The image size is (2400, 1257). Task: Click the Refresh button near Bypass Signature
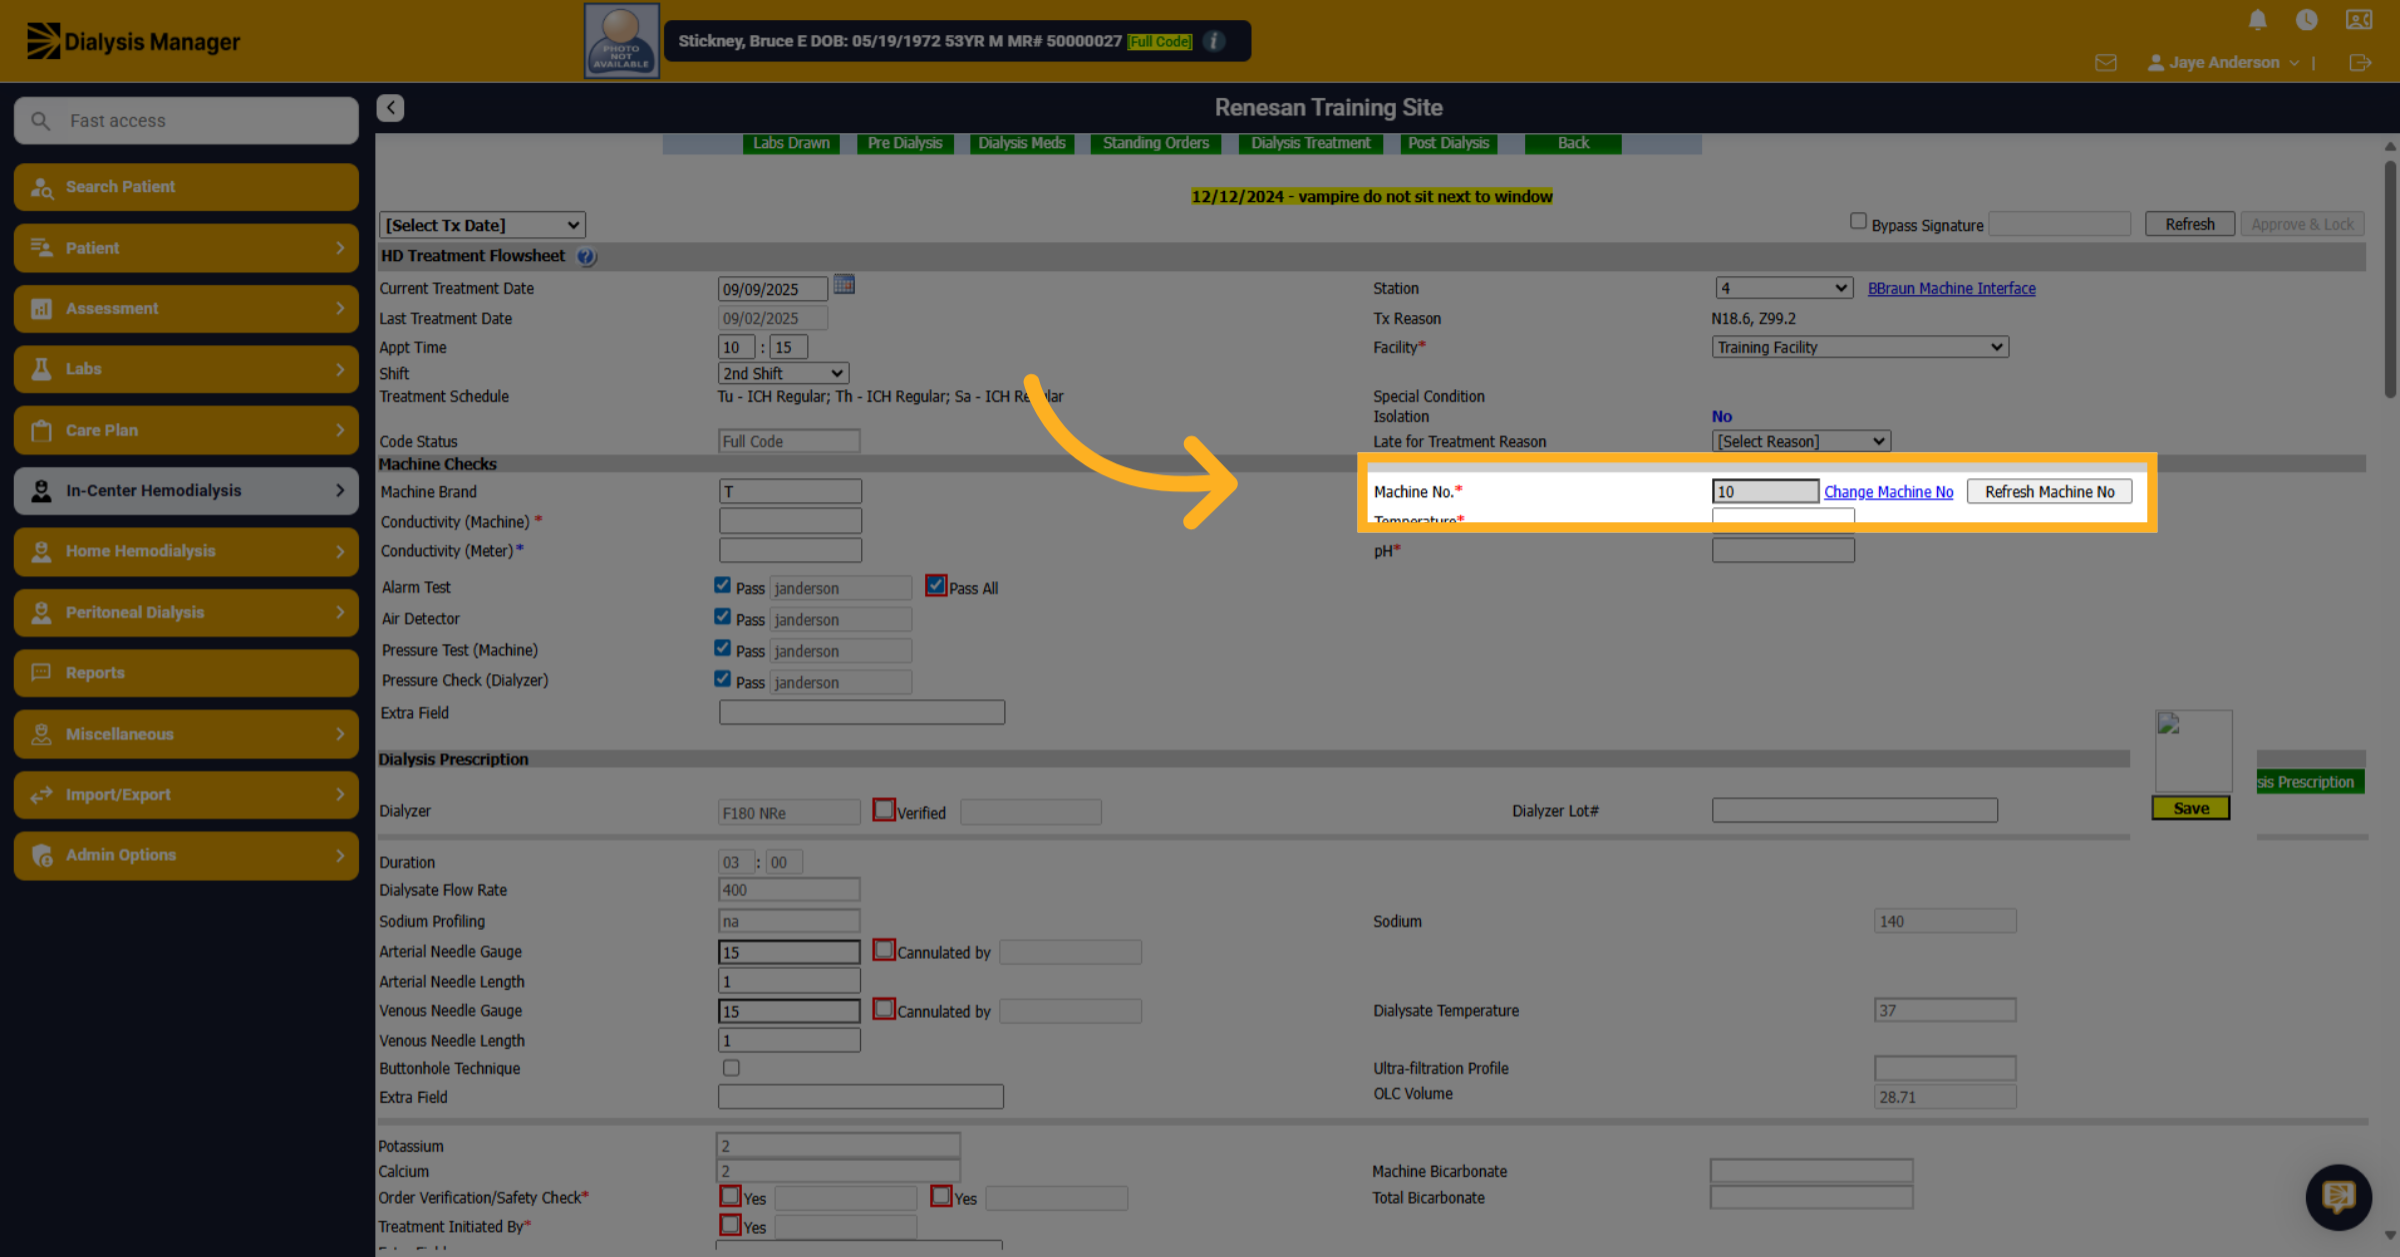[x=2190, y=224]
